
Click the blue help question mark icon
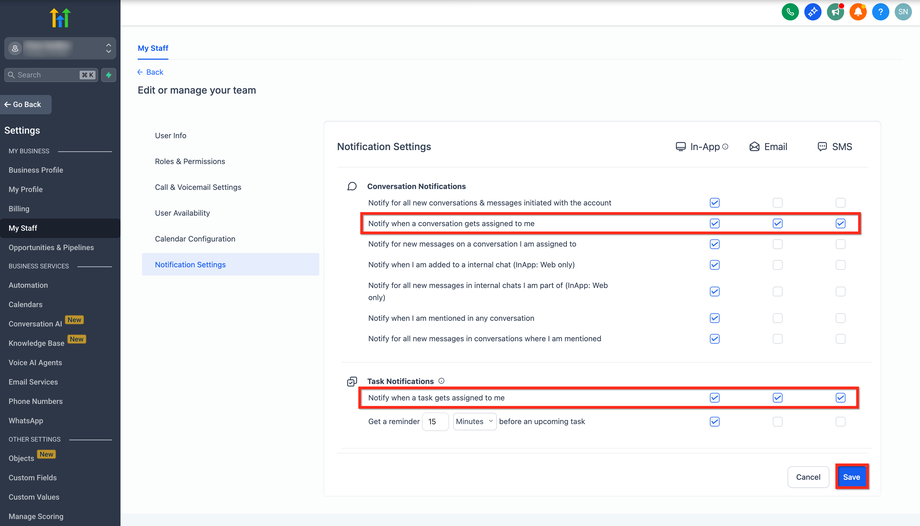(881, 12)
